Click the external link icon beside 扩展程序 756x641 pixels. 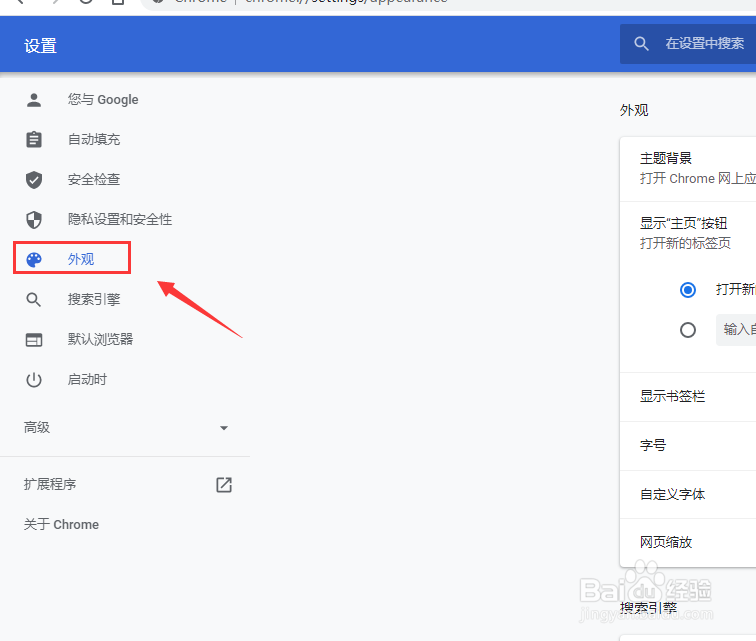[x=224, y=485]
